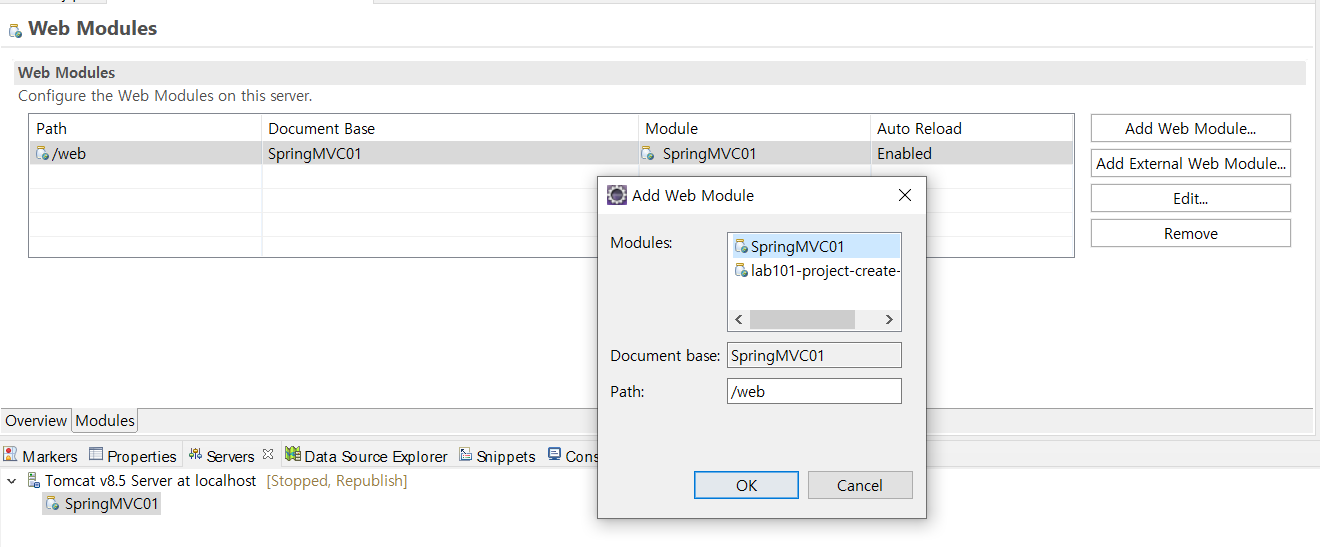Select Tomcat v8.5 Server at localhost

[x=150, y=481]
